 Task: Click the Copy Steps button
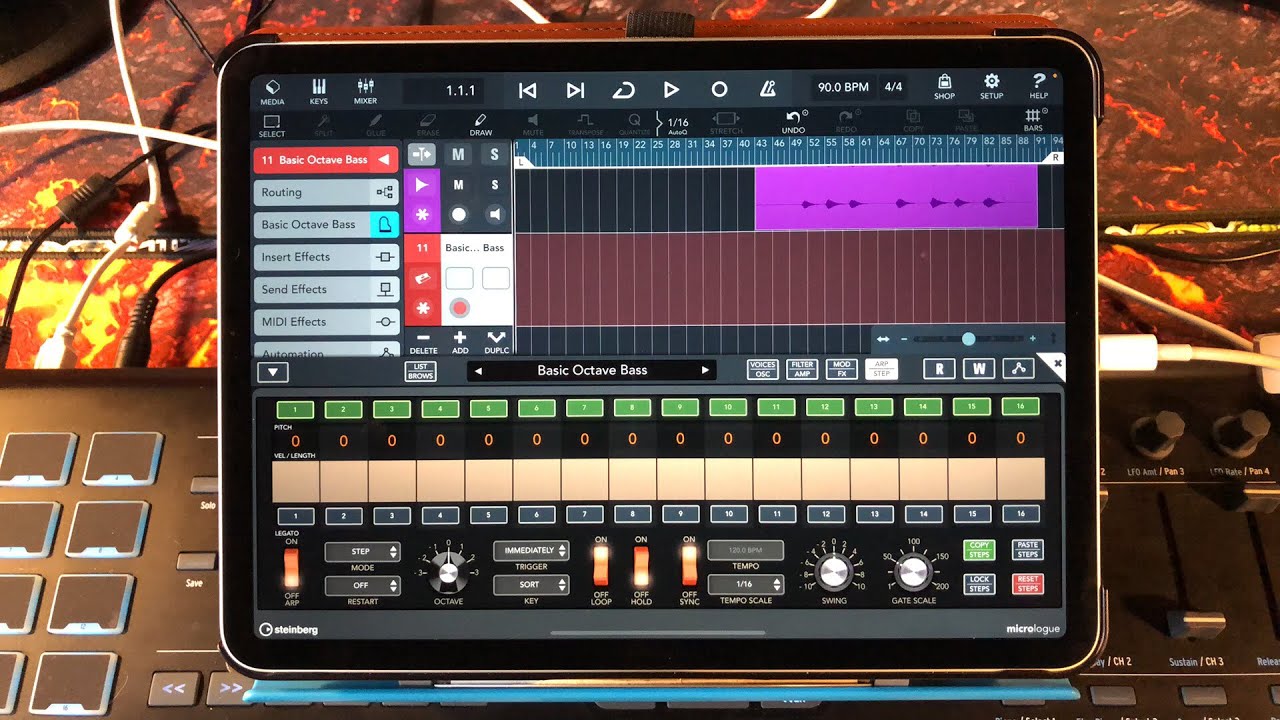click(x=979, y=550)
